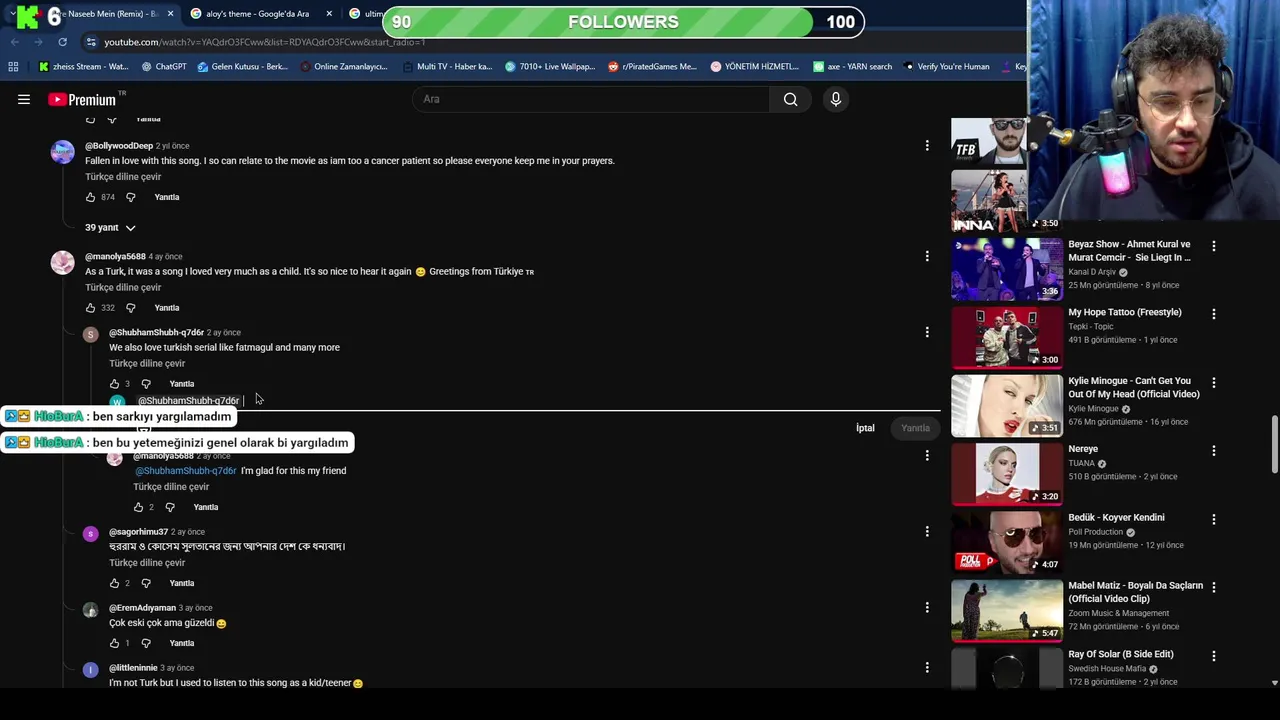The width and height of the screenshot is (1280, 720).
Task: Like the @EremAdıyaman reply
Action: coord(114,643)
